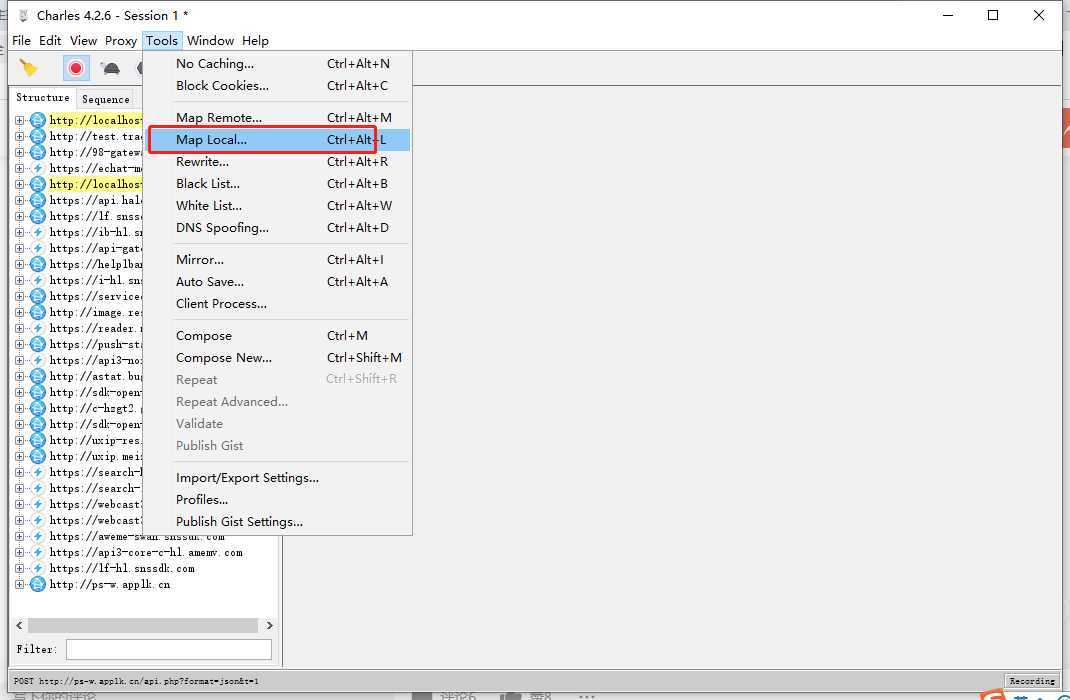
Task: Click lightning icon of https://echat-m host
Action: pos(38,169)
